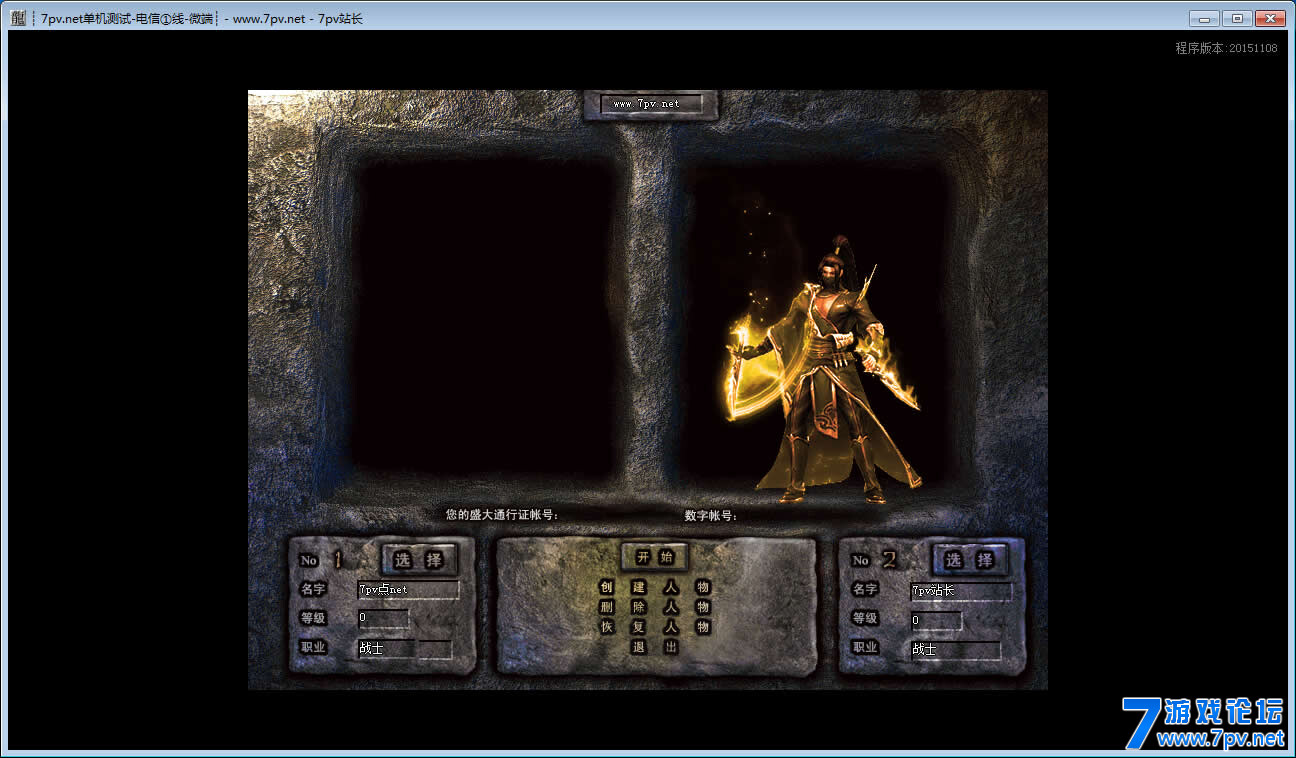Click the No 1 slot label

(x=321, y=560)
